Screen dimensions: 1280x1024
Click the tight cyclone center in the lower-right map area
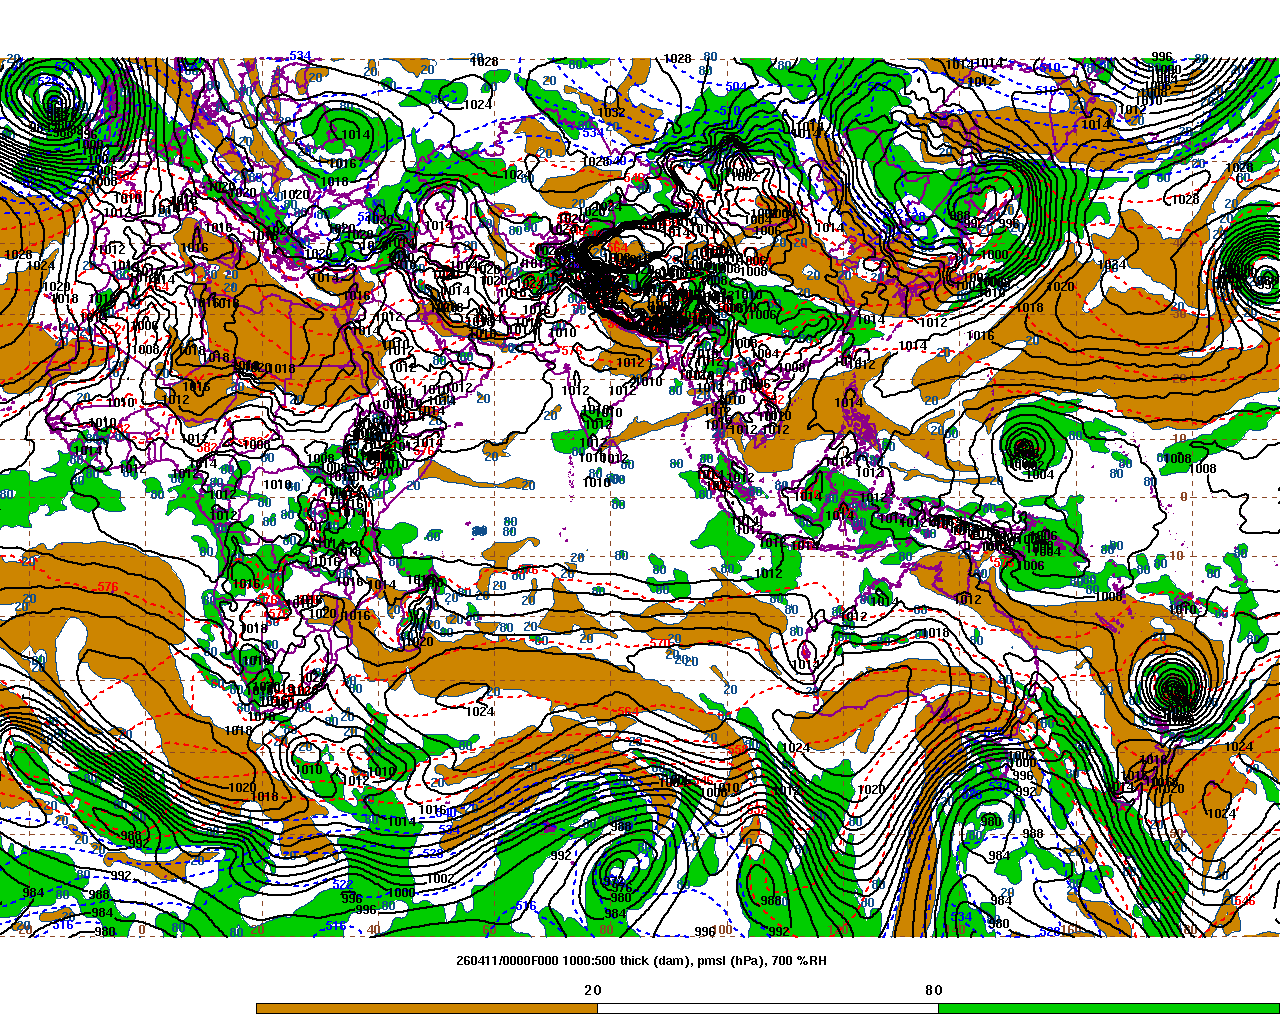(1173, 688)
